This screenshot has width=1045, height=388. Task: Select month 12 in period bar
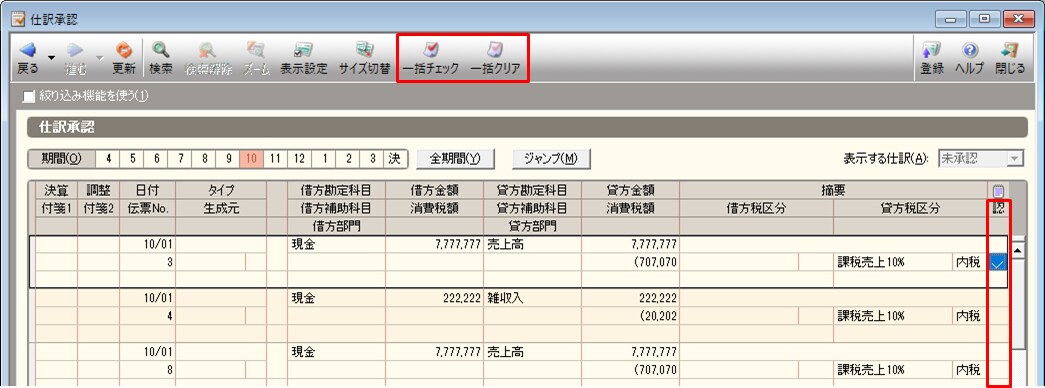(x=299, y=159)
